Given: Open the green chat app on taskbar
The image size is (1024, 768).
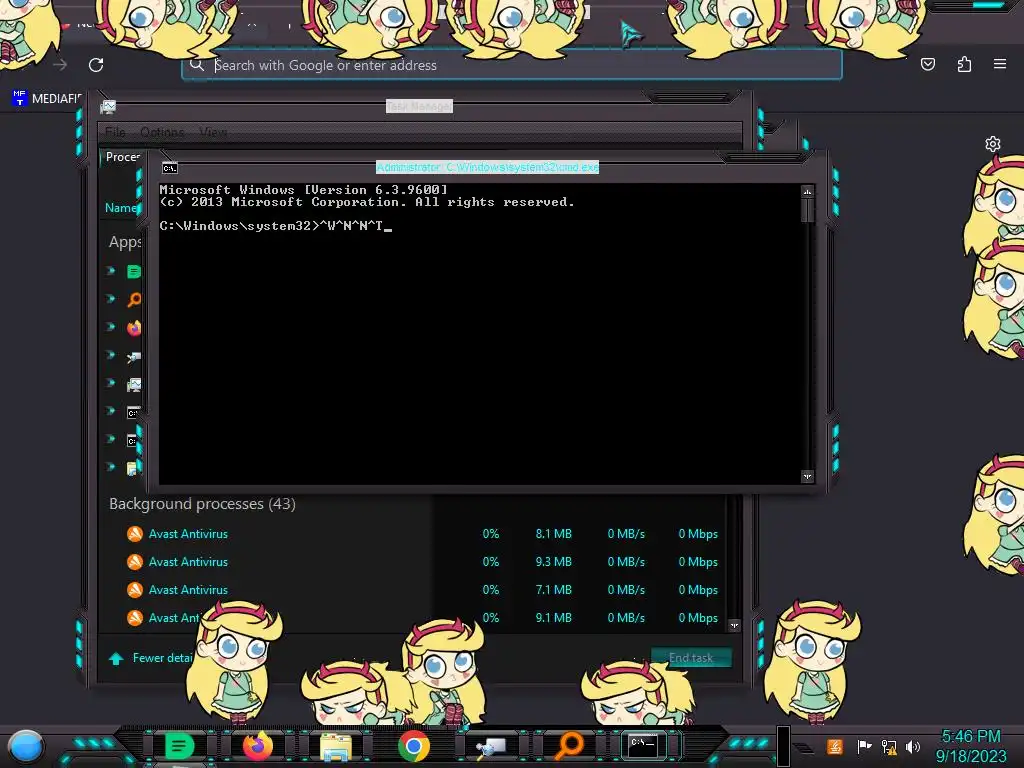Looking at the screenshot, I should 179,746.
